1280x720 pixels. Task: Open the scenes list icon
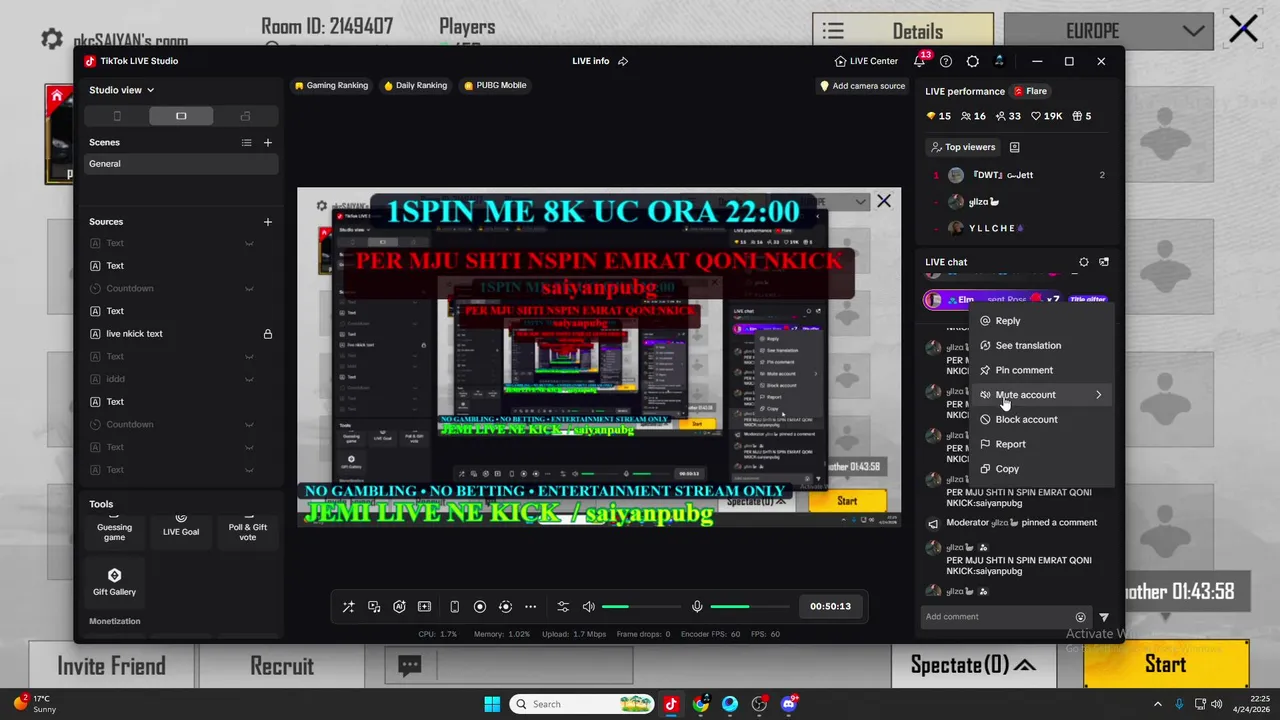coord(246,143)
